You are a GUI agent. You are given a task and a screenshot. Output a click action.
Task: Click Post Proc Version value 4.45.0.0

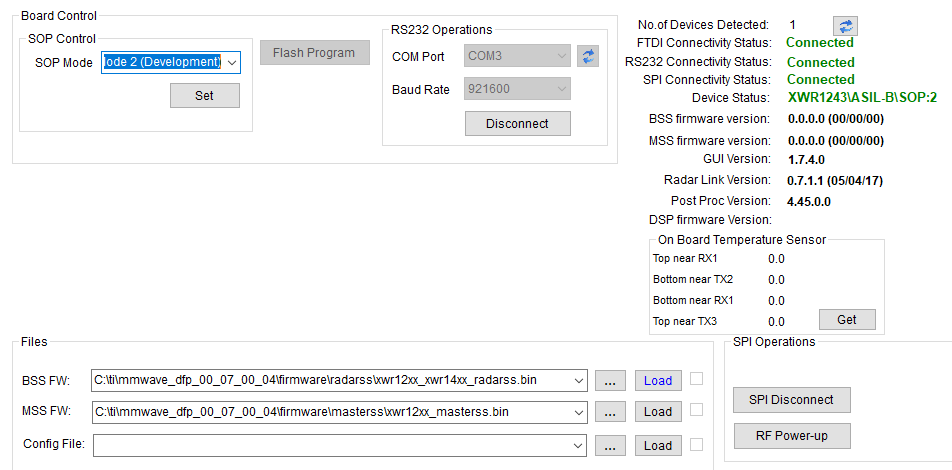coord(809,201)
